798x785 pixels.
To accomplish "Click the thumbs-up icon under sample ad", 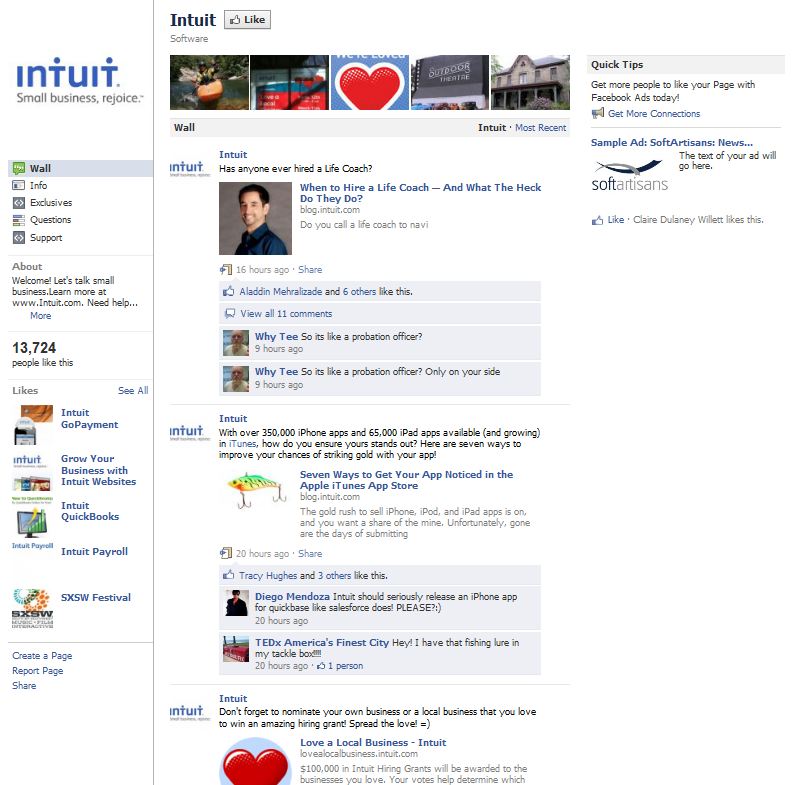I will tap(597, 220).
